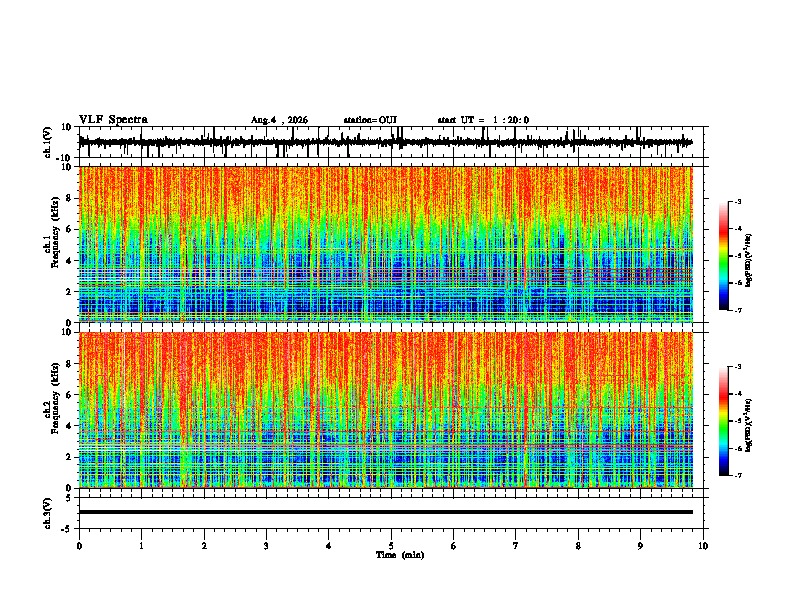Click the '6' tick on the time axis
Image resolution: width=792 pixels, height=612 pixels.
(x=454, y=546)
